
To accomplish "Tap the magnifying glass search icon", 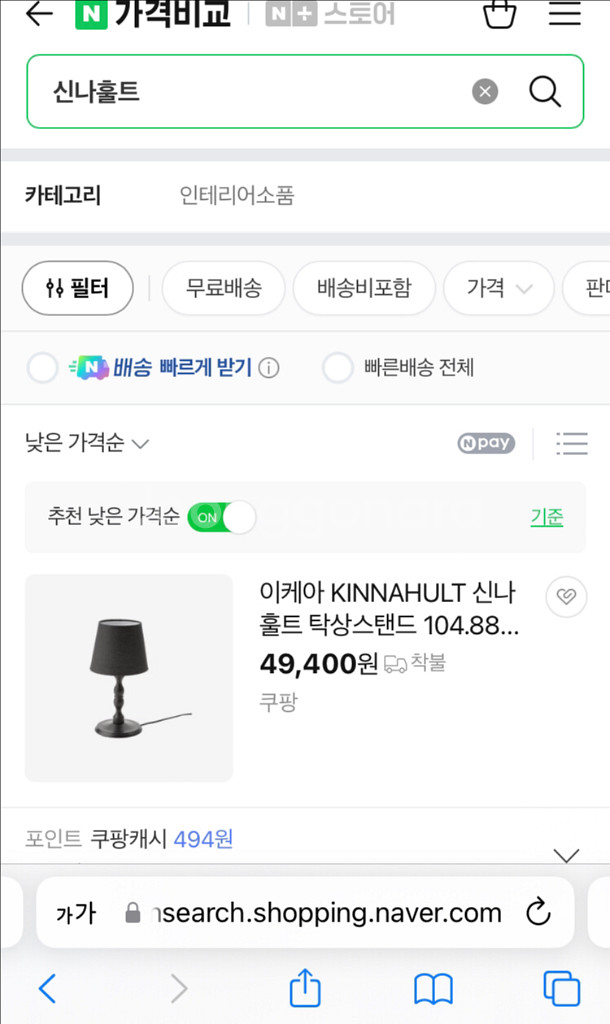I will click(x=545, y=92).
